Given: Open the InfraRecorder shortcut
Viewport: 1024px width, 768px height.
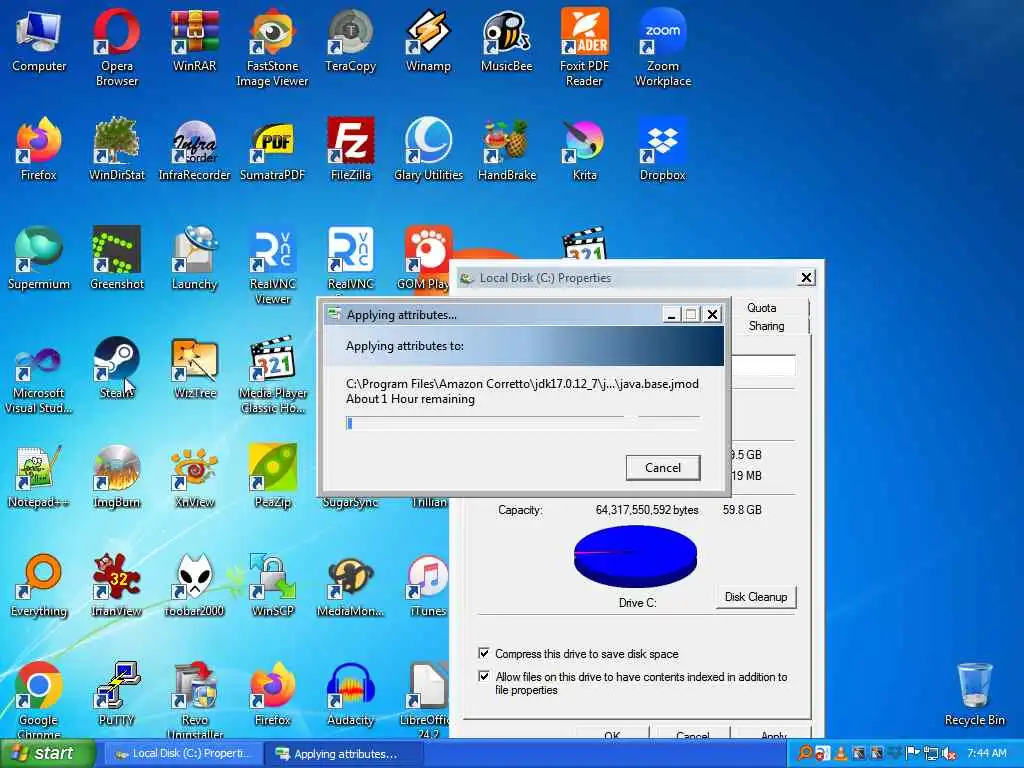Looking at the screenshot, I should click(194, 149).
